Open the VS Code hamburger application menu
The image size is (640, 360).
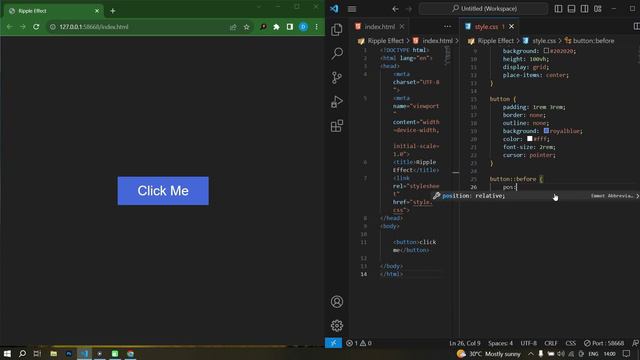(x=352, y=9)
